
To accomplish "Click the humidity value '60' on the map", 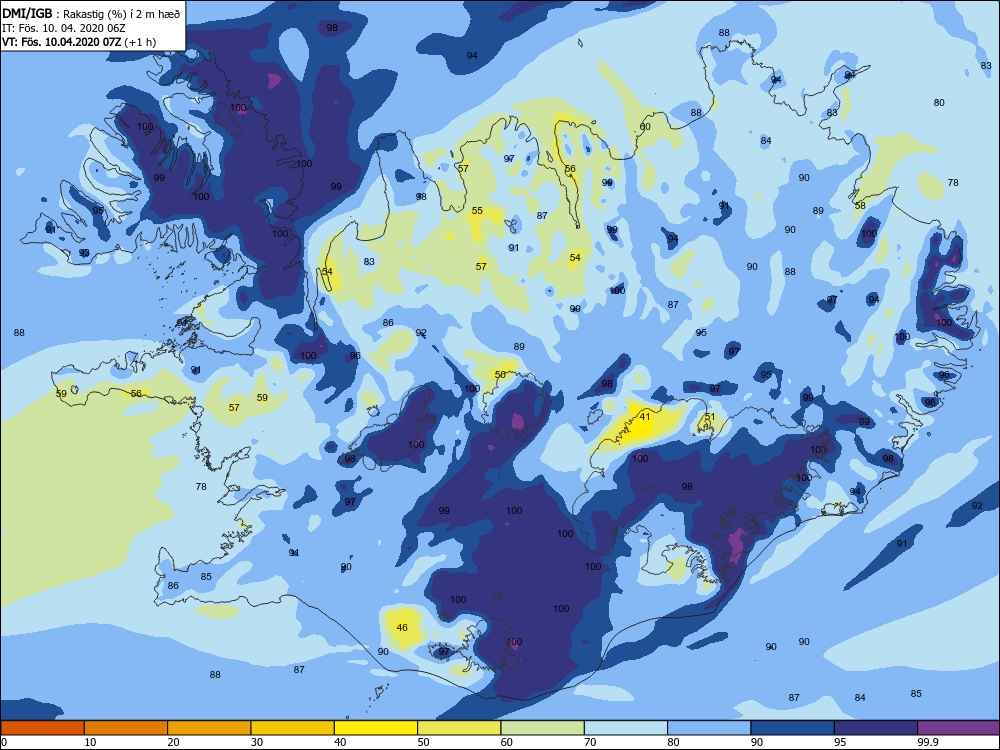I will pyautogui.click(x=645, y=126).
